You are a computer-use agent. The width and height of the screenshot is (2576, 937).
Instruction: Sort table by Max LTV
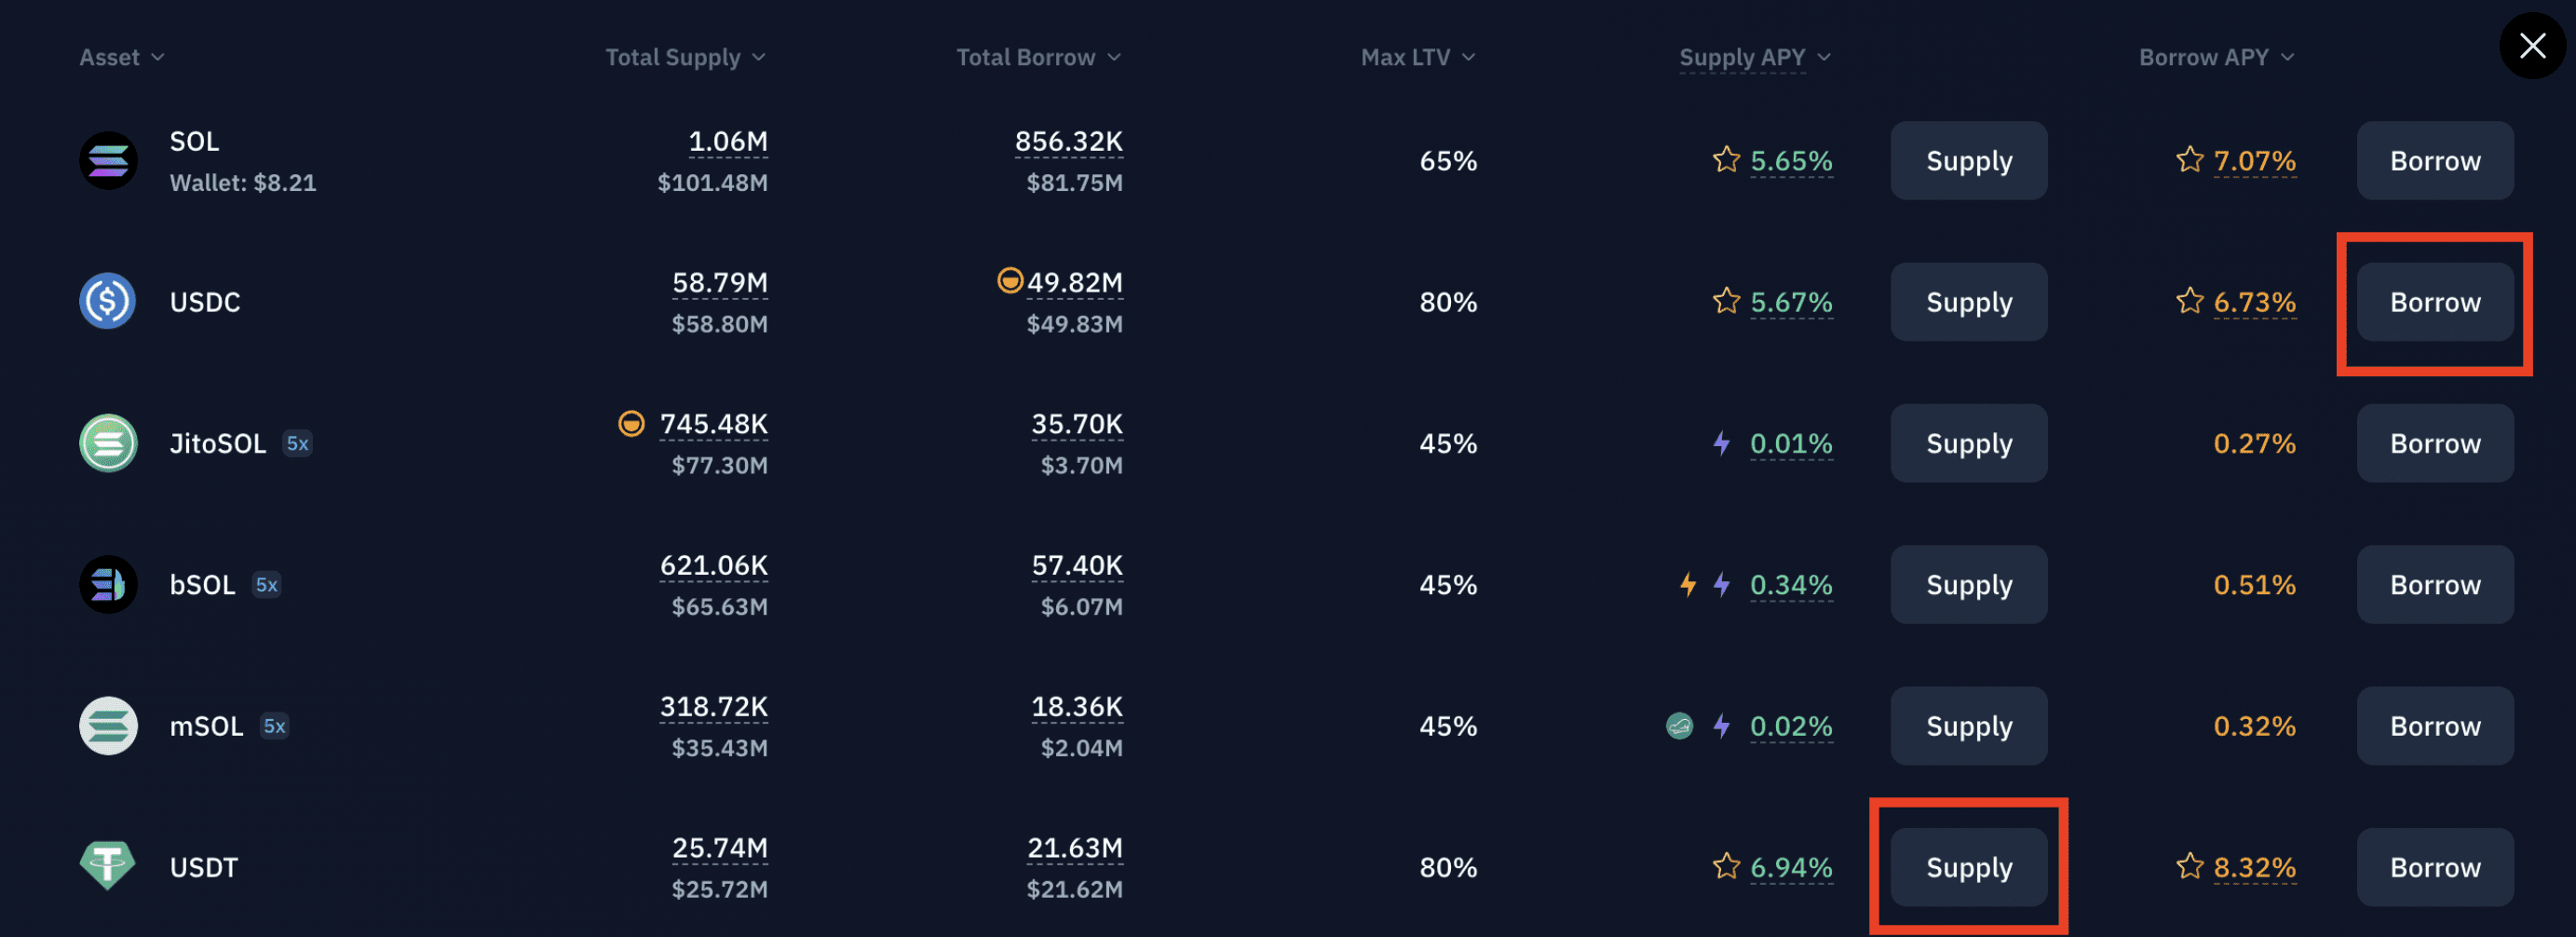point(1417,57)
